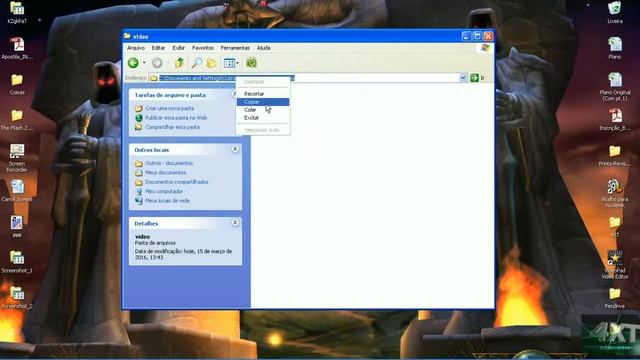Open Meus locais de rede
640x360 pixels.
tap(167, 200)
